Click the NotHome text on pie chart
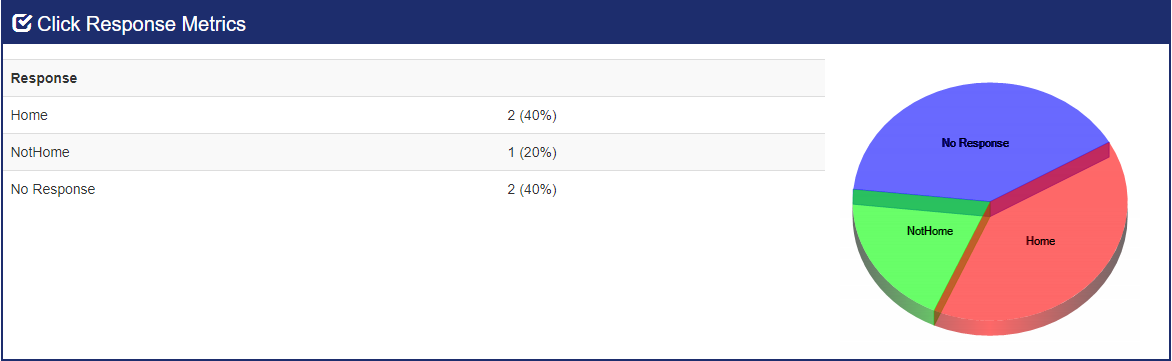The height and width of the screenshot is (361, 1172). click(930, 231)
